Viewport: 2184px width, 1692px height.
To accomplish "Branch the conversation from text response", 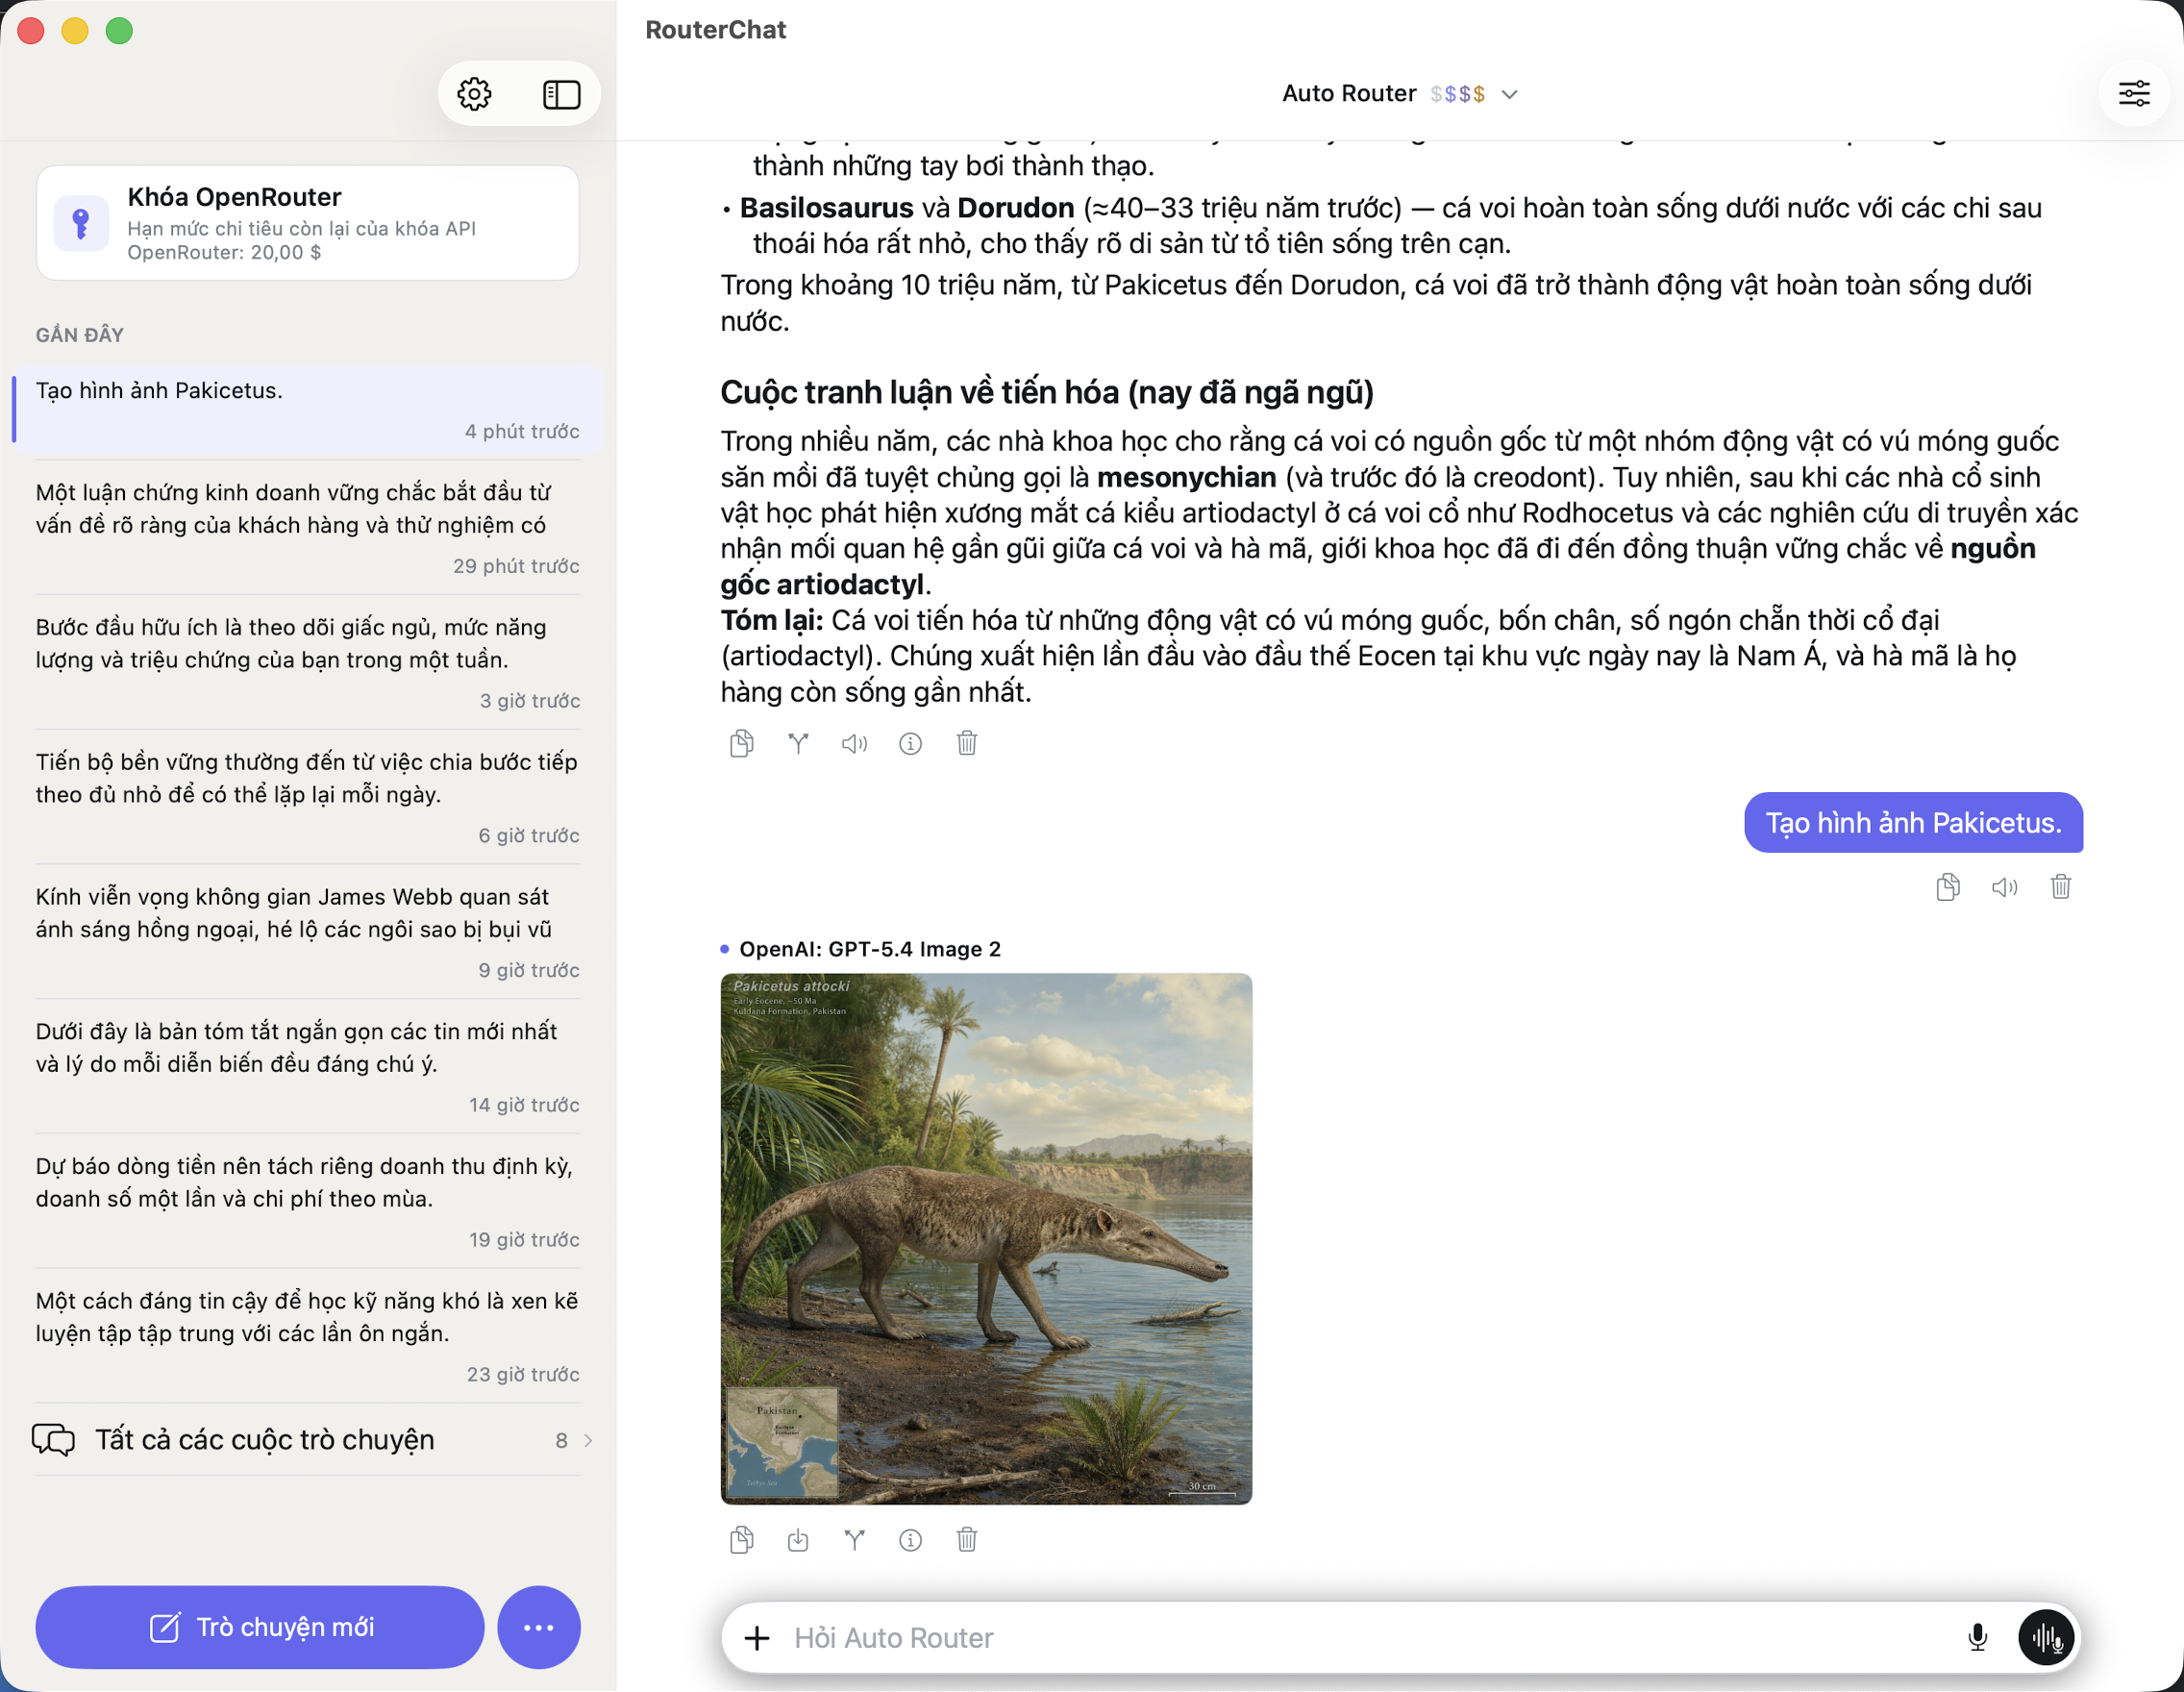I will coord(798,743).
